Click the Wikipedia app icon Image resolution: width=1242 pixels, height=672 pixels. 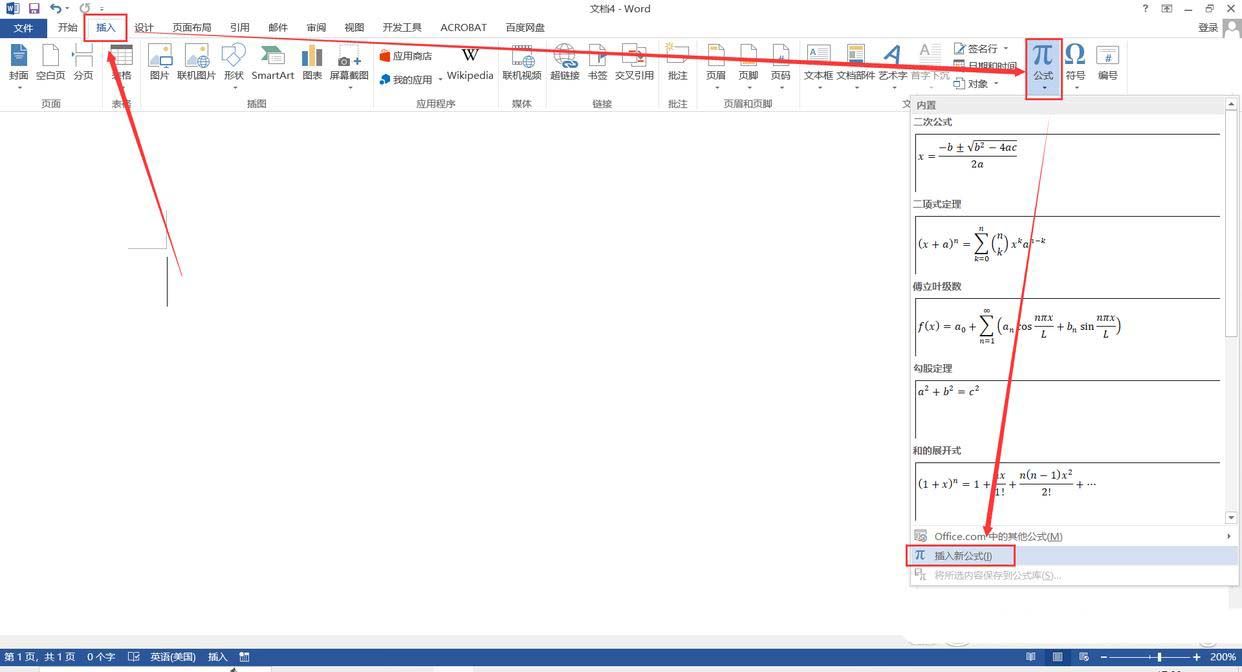tap(469, 62)
